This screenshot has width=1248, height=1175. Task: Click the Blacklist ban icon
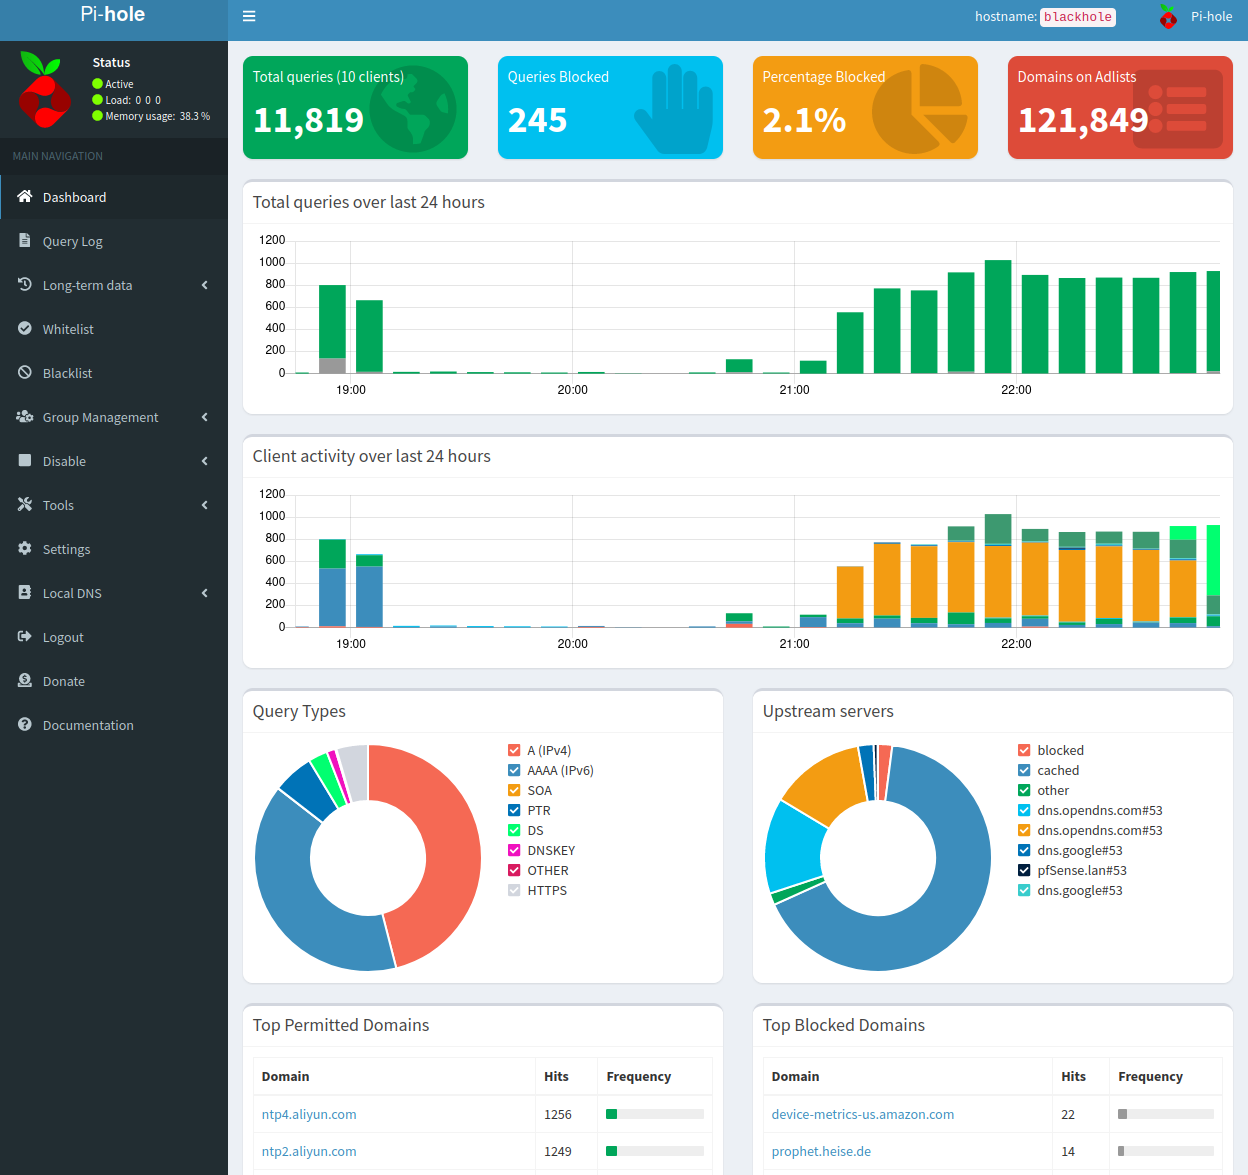click(x=25, y=373)
